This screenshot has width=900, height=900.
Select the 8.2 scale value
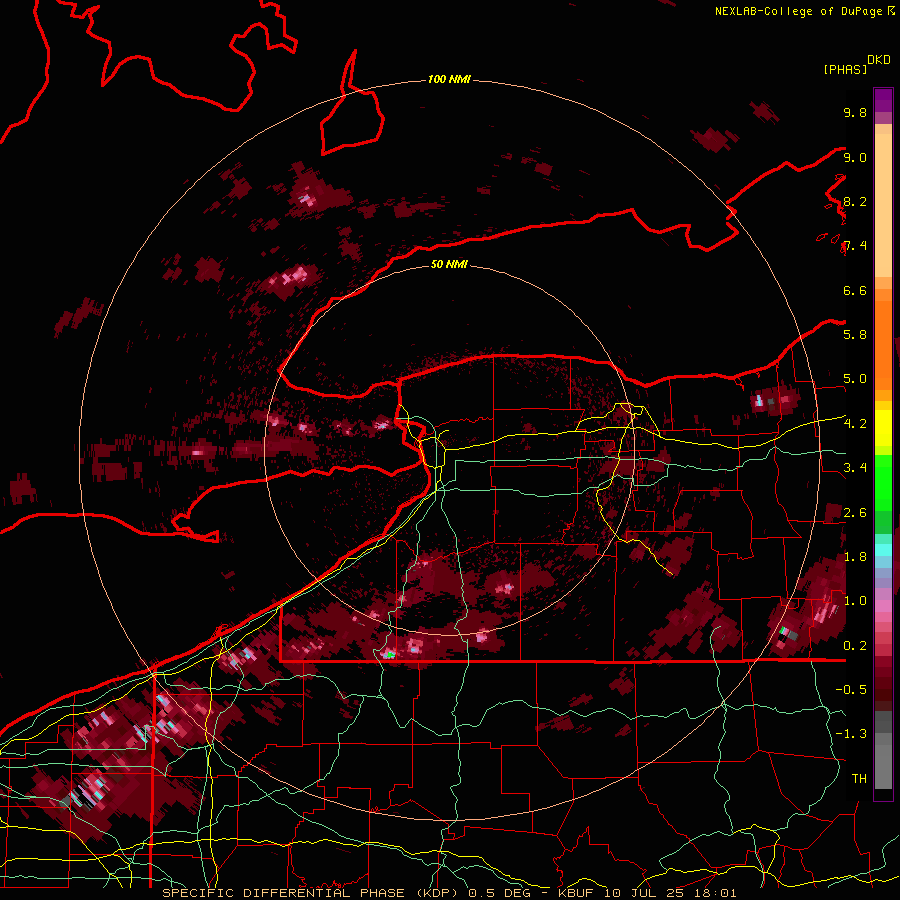click(855, 201)
